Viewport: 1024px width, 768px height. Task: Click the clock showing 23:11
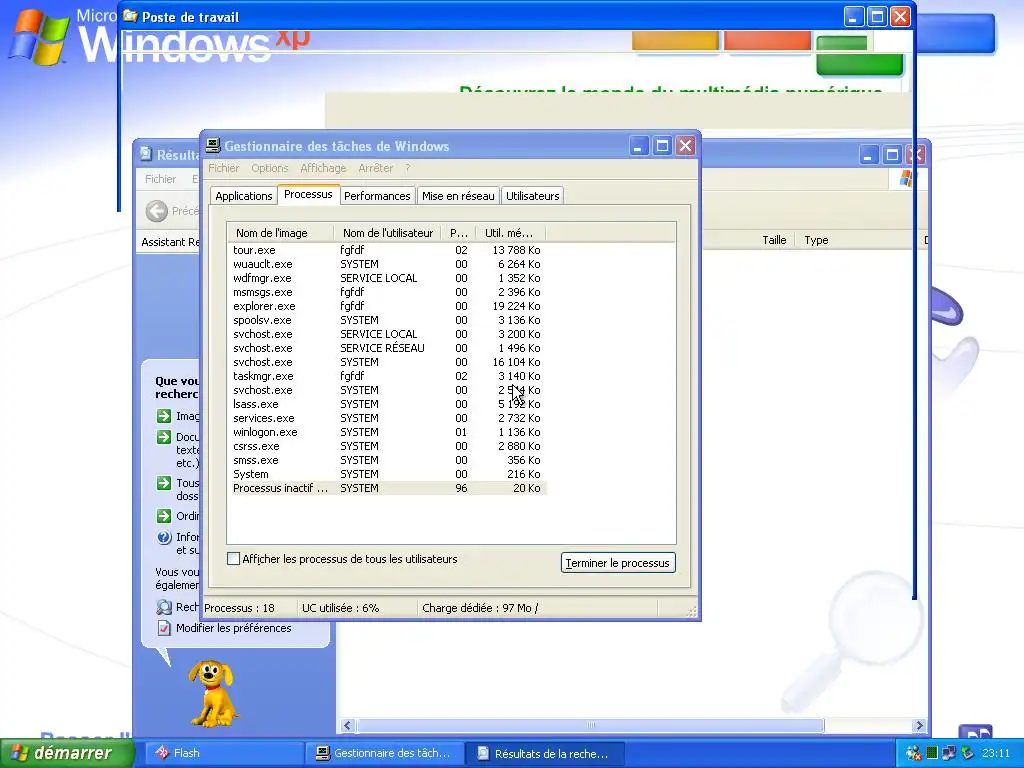996,753
